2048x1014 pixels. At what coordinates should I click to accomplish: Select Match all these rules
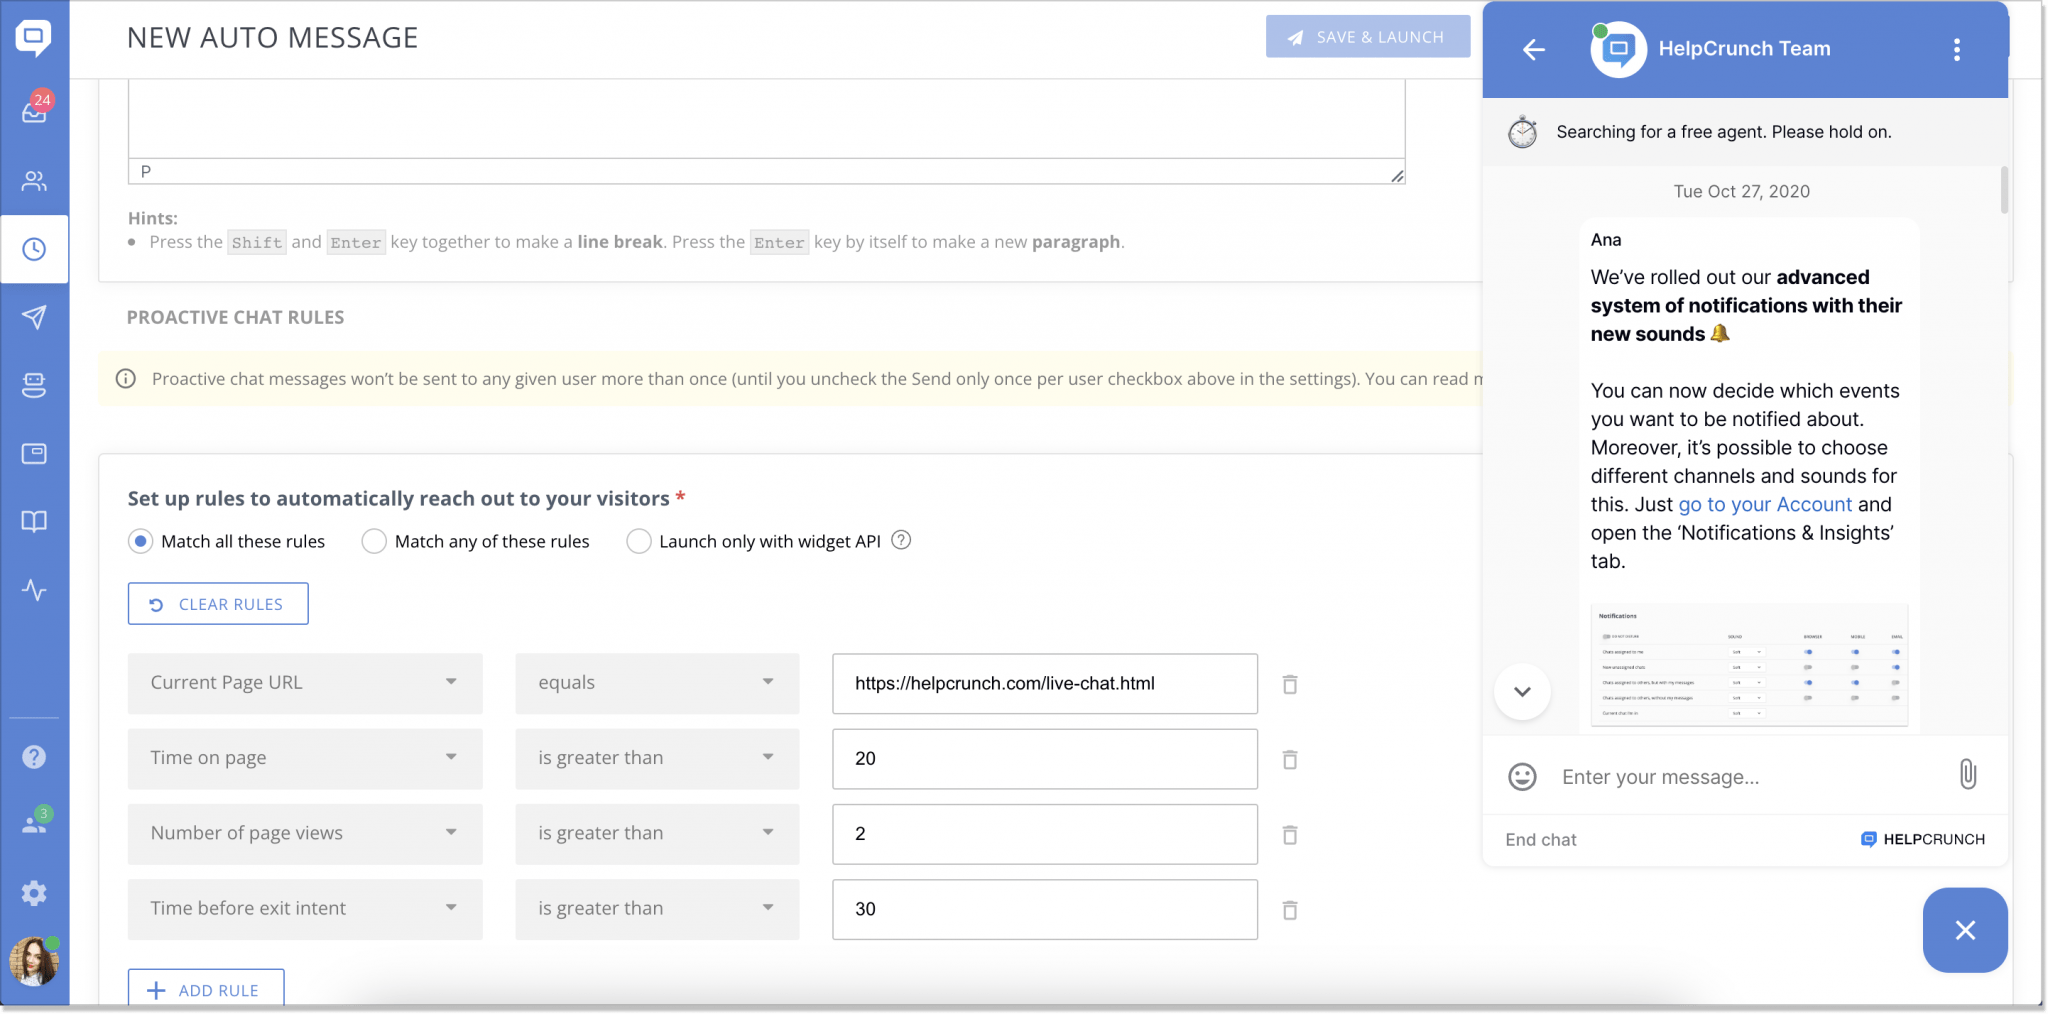point(141,541)
